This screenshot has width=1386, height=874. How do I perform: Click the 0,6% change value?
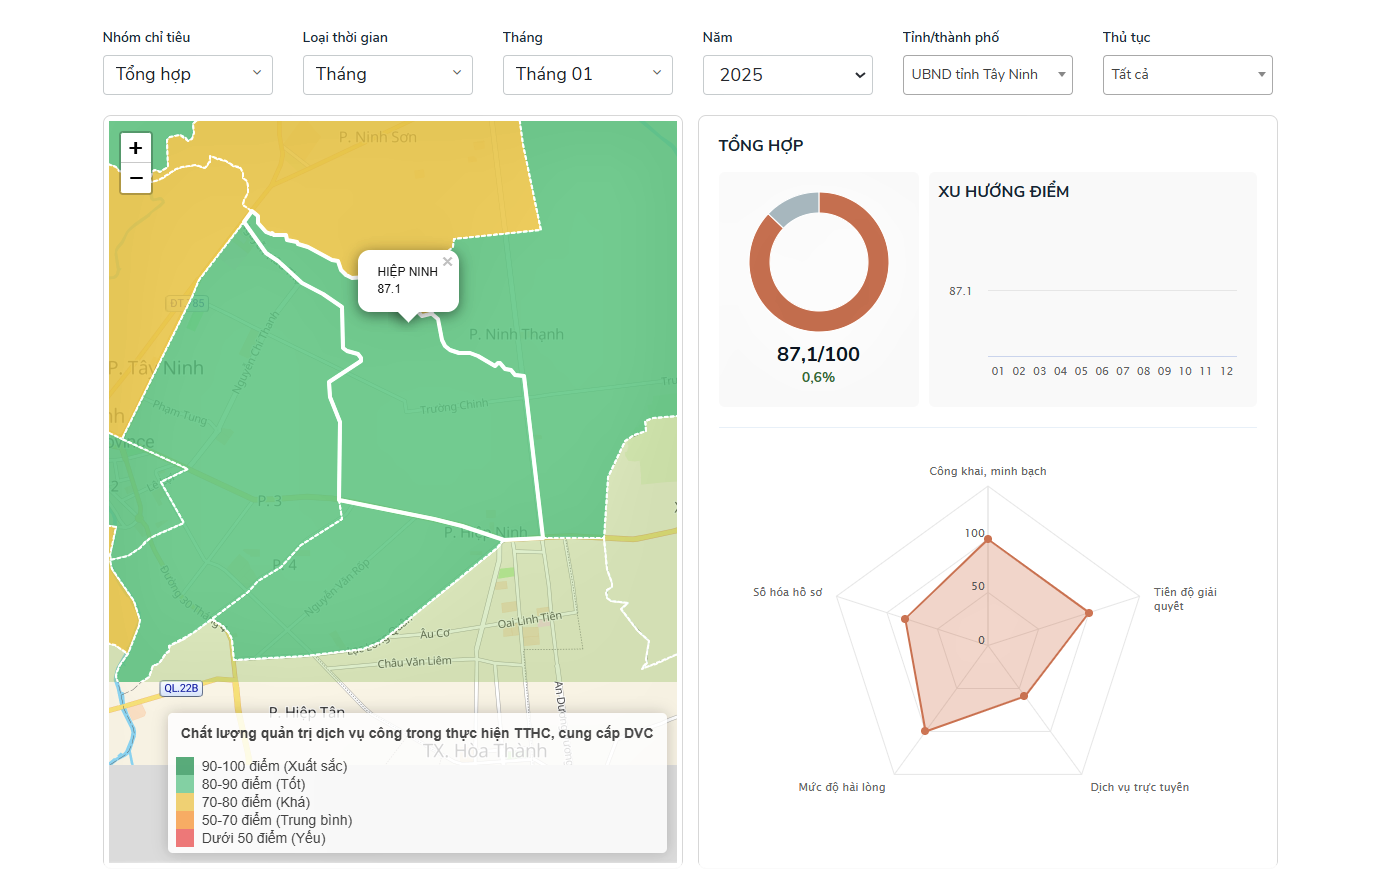click(x=818, y=377)
